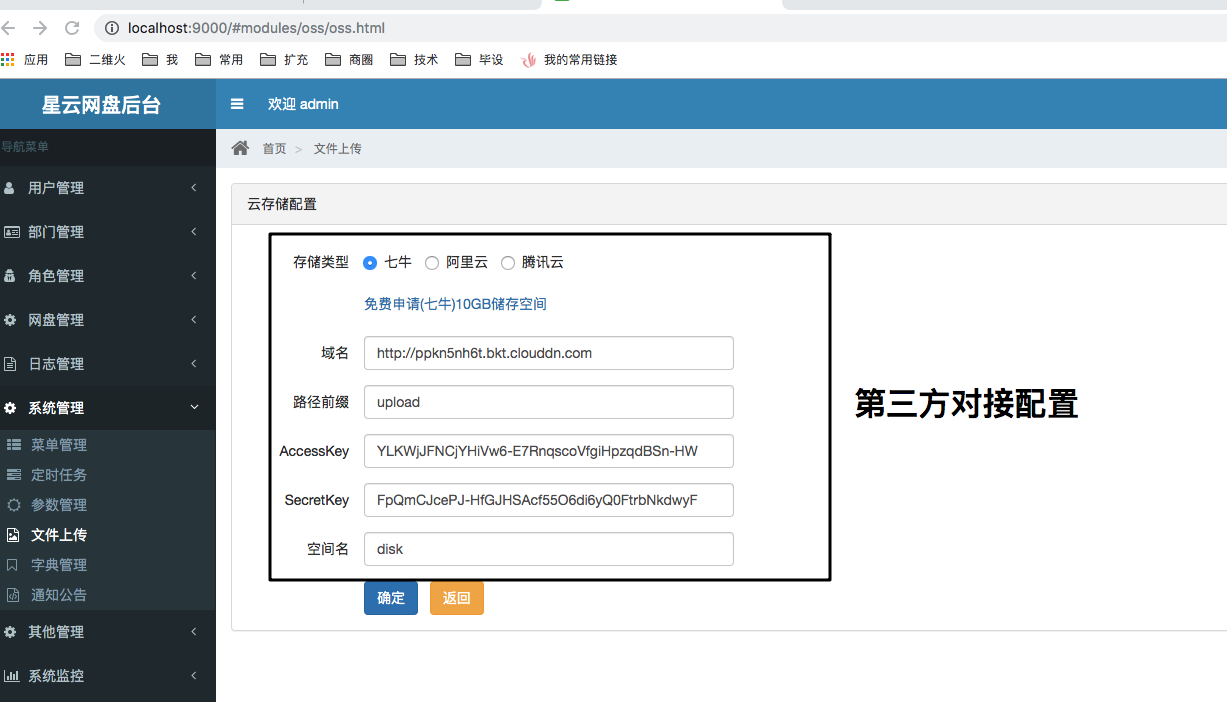The image size is (1227, 702).
Task: Open the 免费申请(七牛)10GB储存空间 link
Action: (455, 304)
